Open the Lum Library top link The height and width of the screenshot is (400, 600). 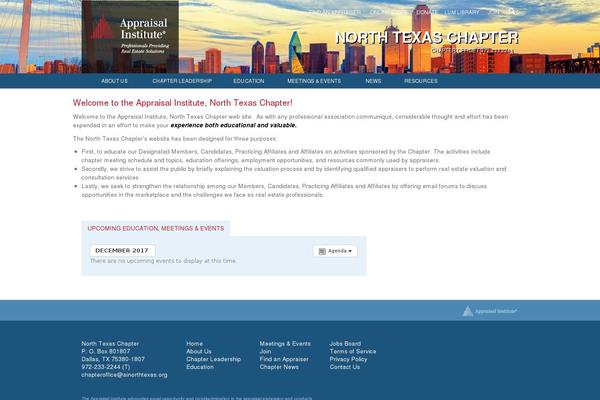462,12
